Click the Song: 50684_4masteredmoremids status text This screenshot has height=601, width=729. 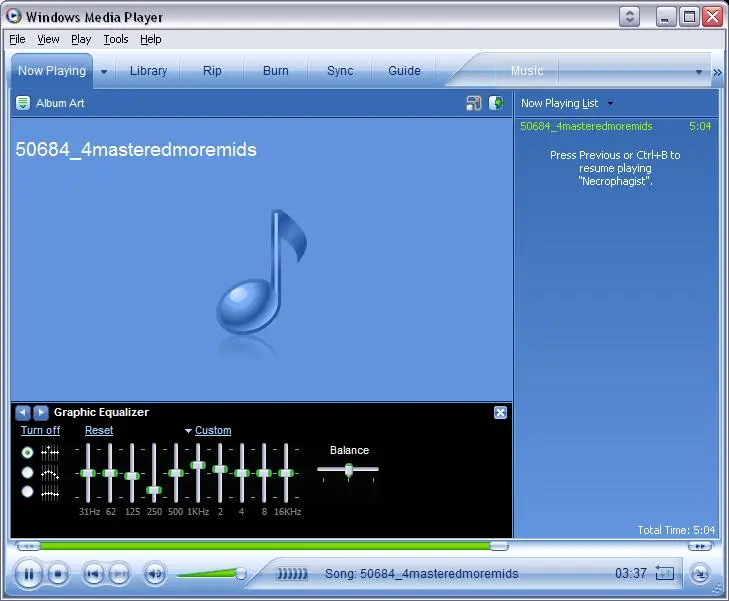click(421, 574)
